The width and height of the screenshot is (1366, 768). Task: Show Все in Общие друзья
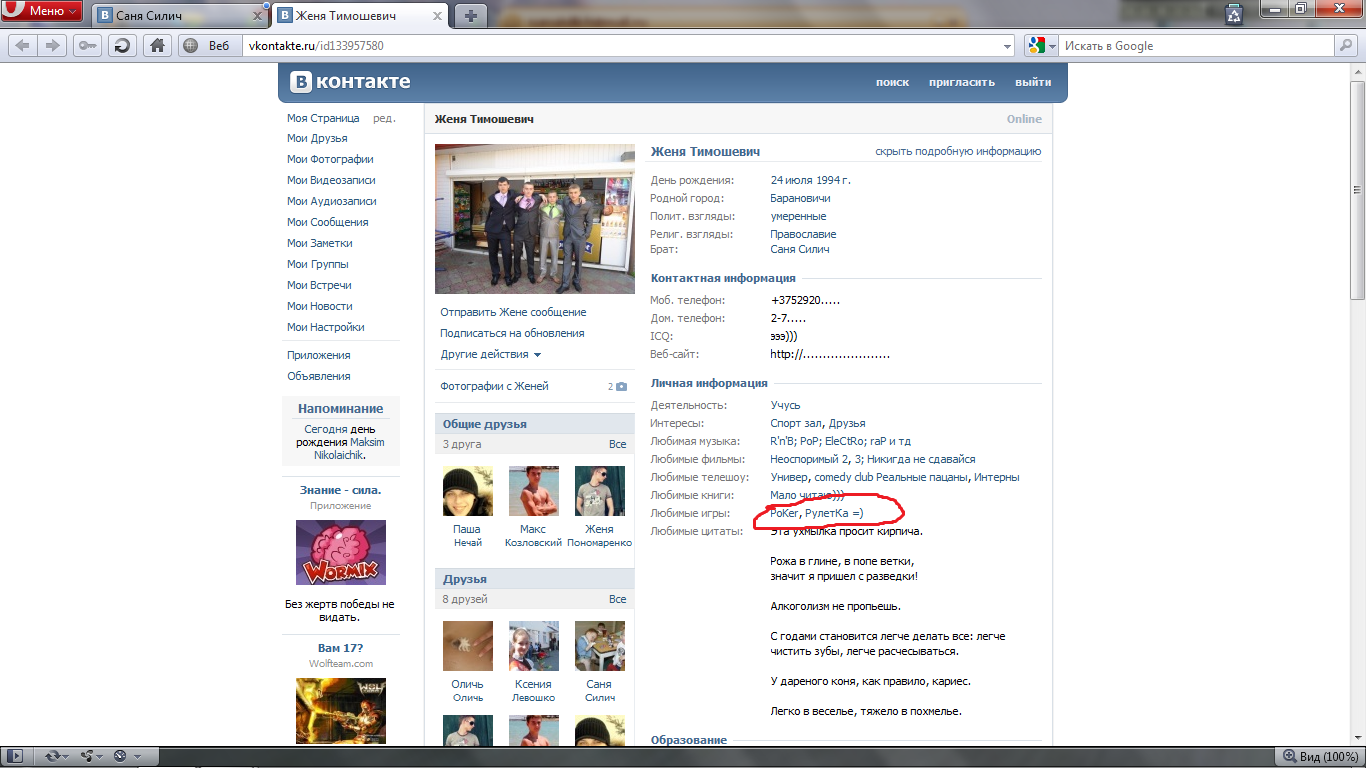618,444
